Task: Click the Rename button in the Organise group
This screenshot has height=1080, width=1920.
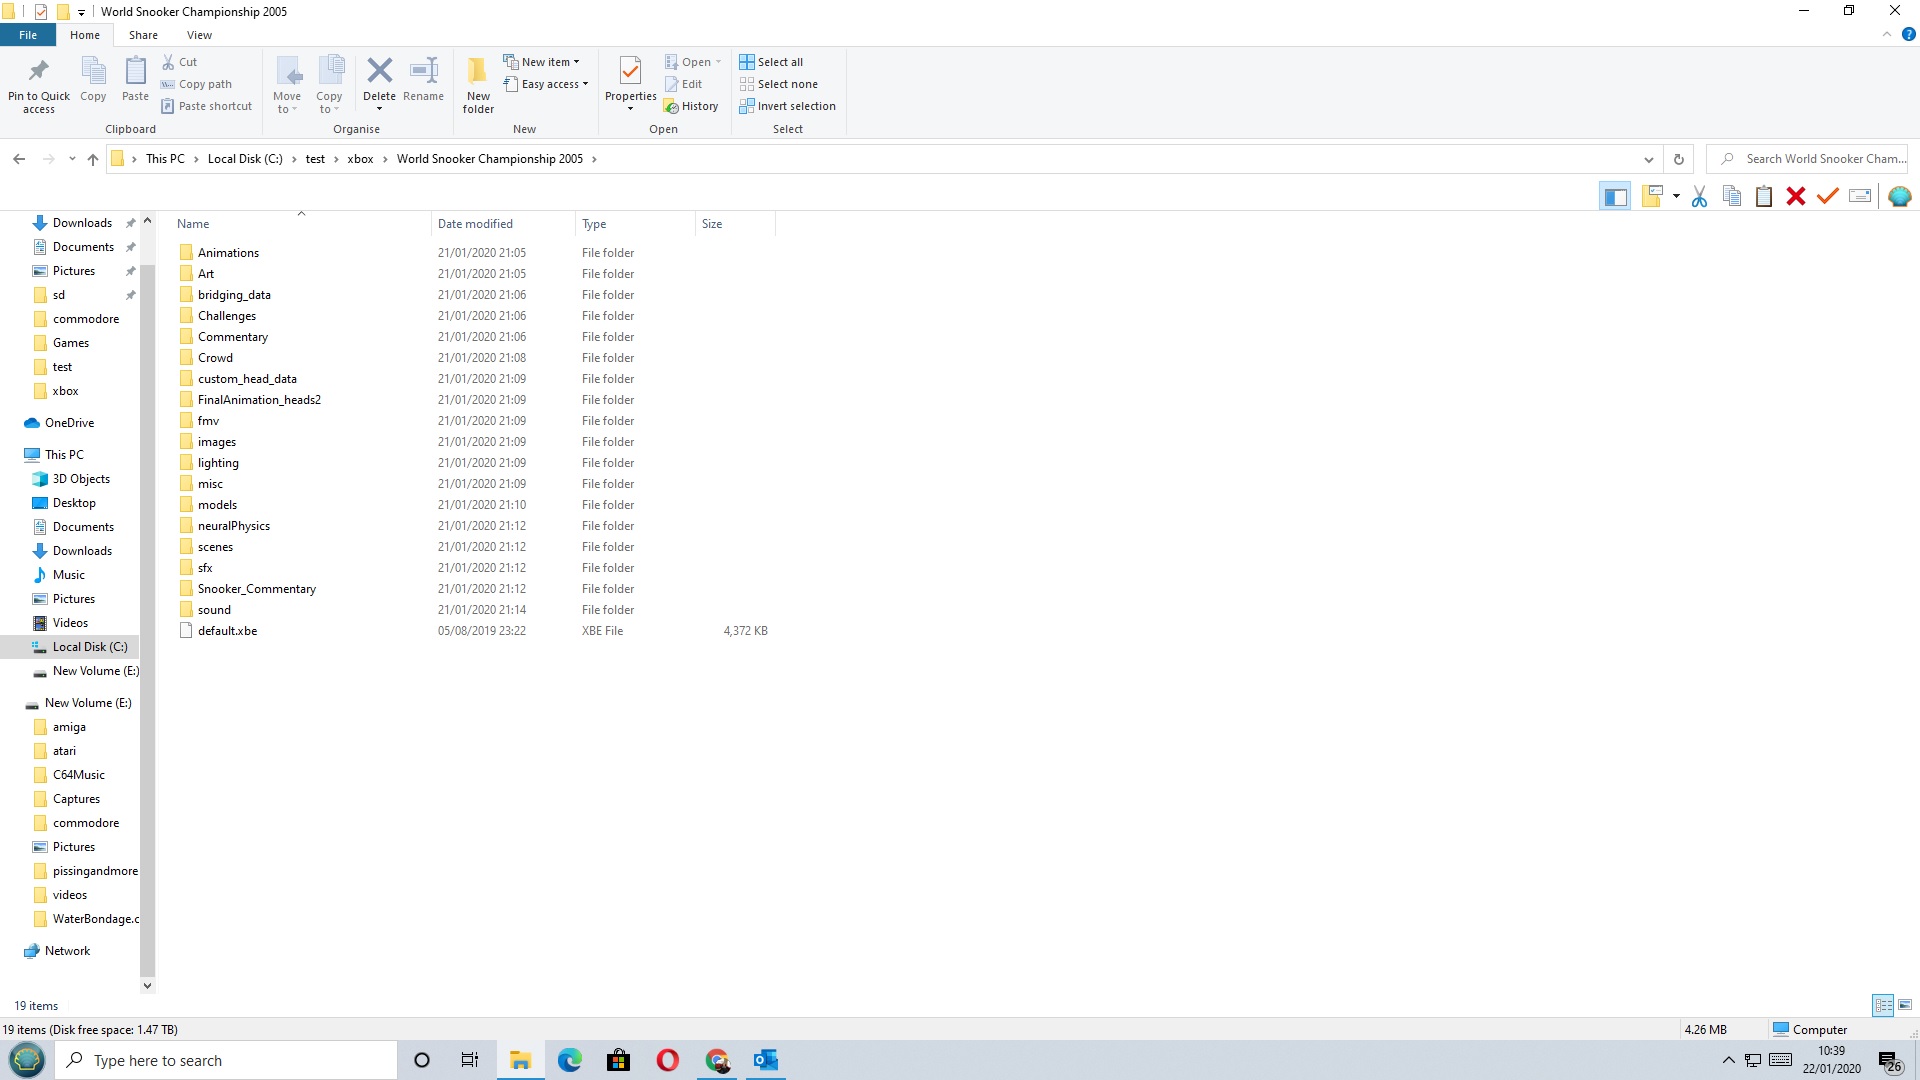Action: (423, 80)
